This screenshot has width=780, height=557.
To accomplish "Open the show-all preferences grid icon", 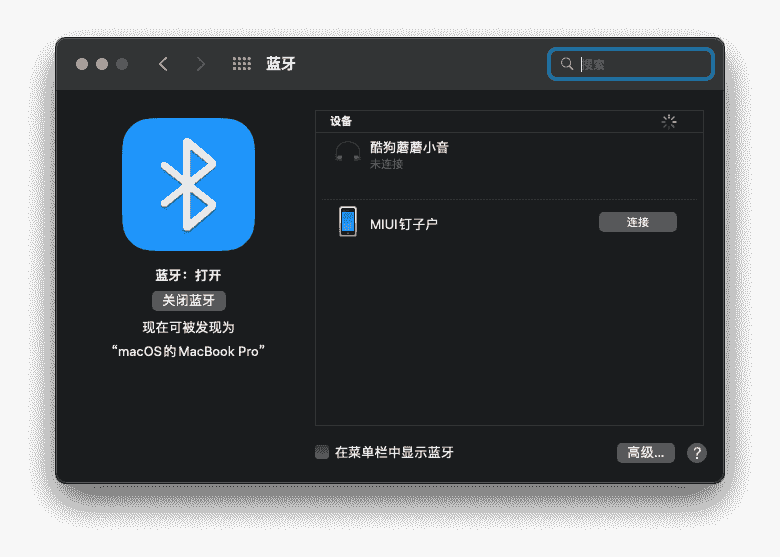I will click(242, 64).
